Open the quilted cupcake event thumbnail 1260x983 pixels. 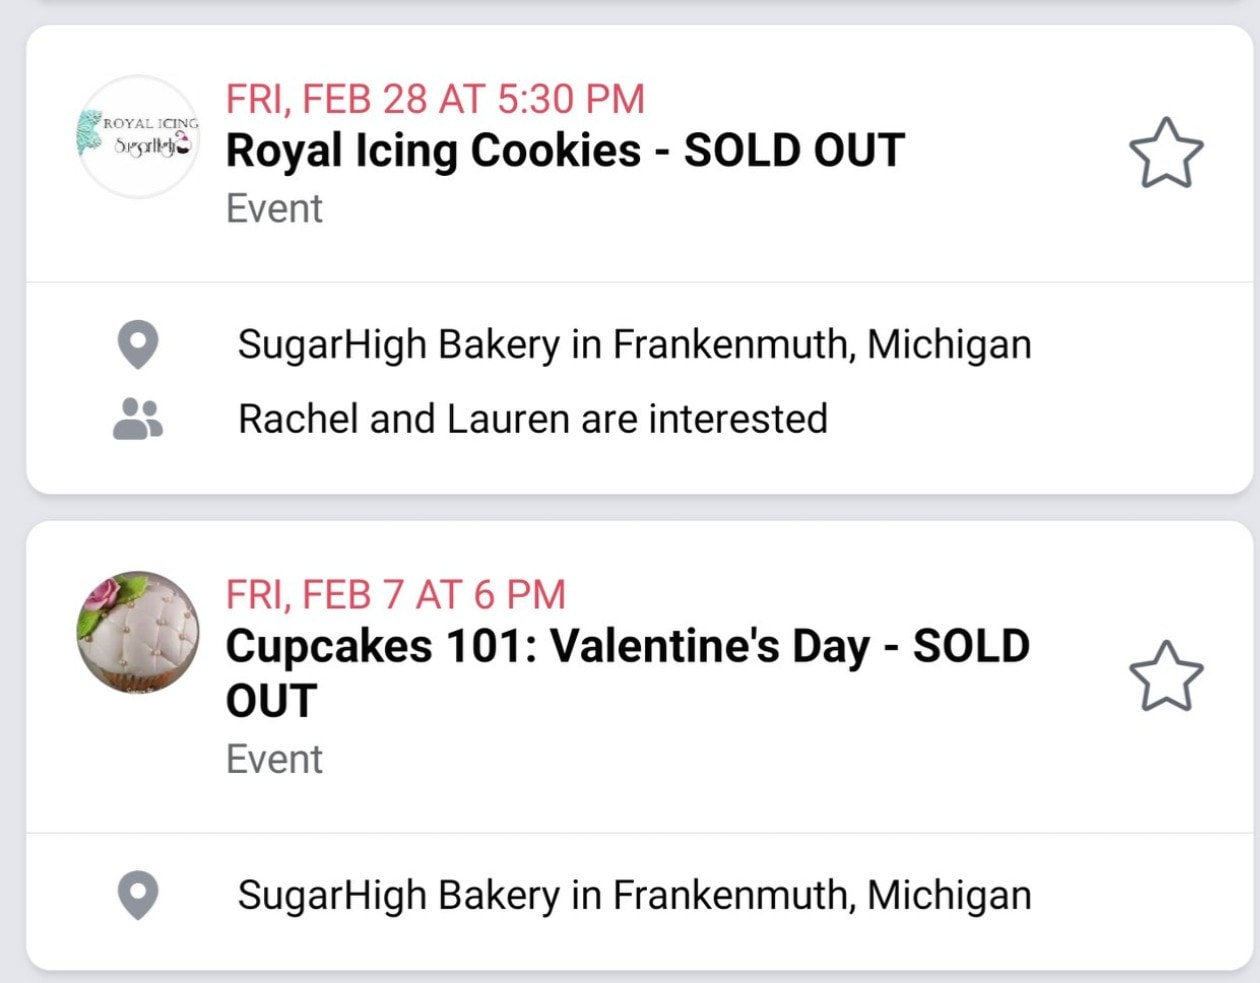(138, 632)
